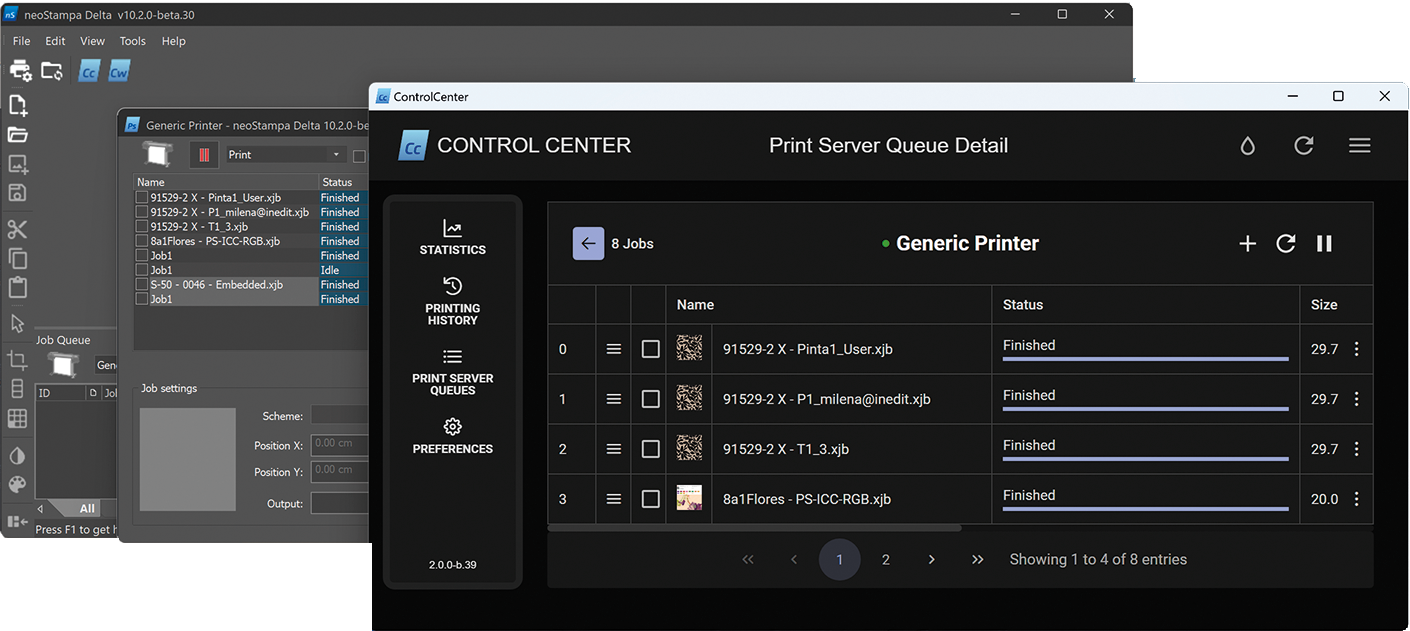
Task: Open Printing History in sidebar
Action: (452, 301)
